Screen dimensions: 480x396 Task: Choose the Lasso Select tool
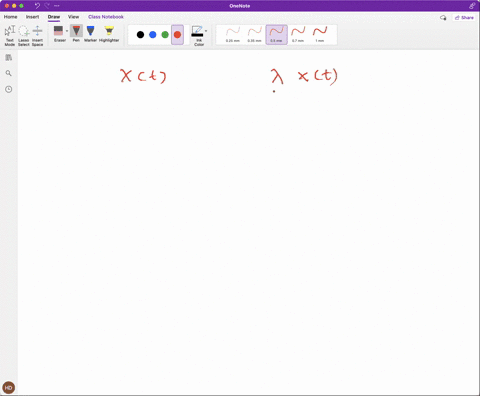click(24, 35)
